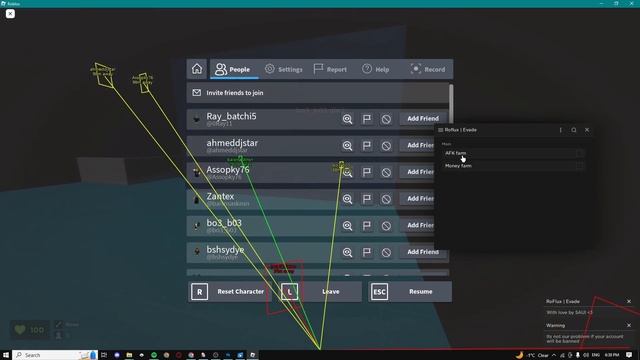Open the Windows Start menu

(6, 355)
